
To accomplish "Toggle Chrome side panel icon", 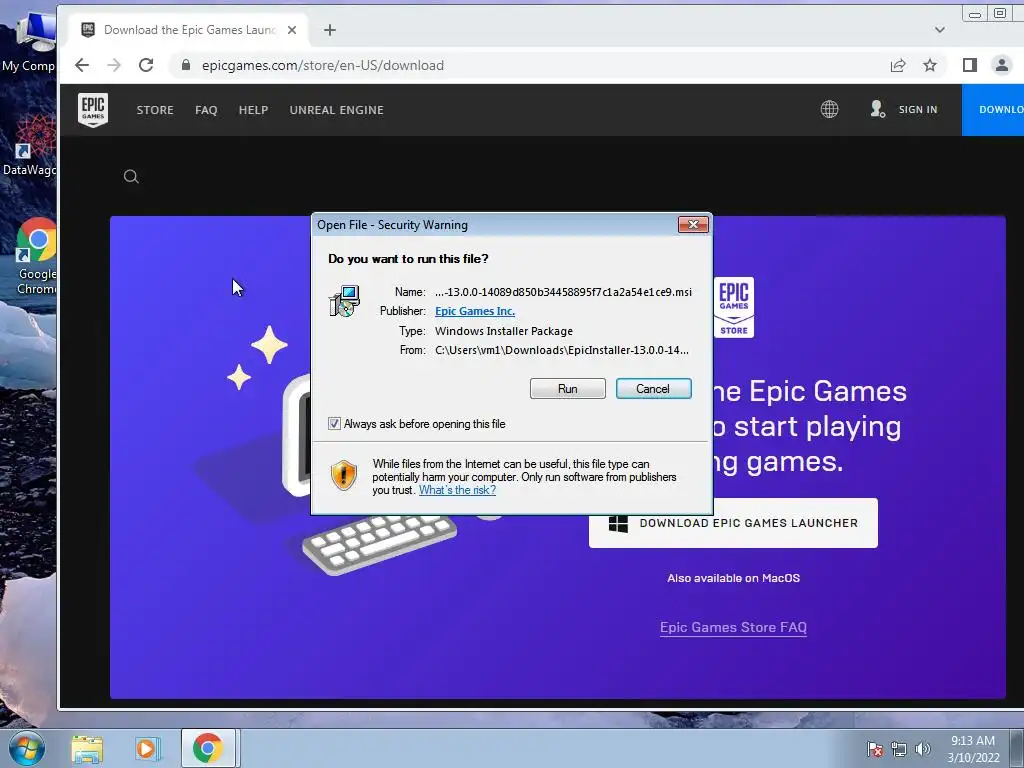I will pyautogui.click(x=970, y=65).
